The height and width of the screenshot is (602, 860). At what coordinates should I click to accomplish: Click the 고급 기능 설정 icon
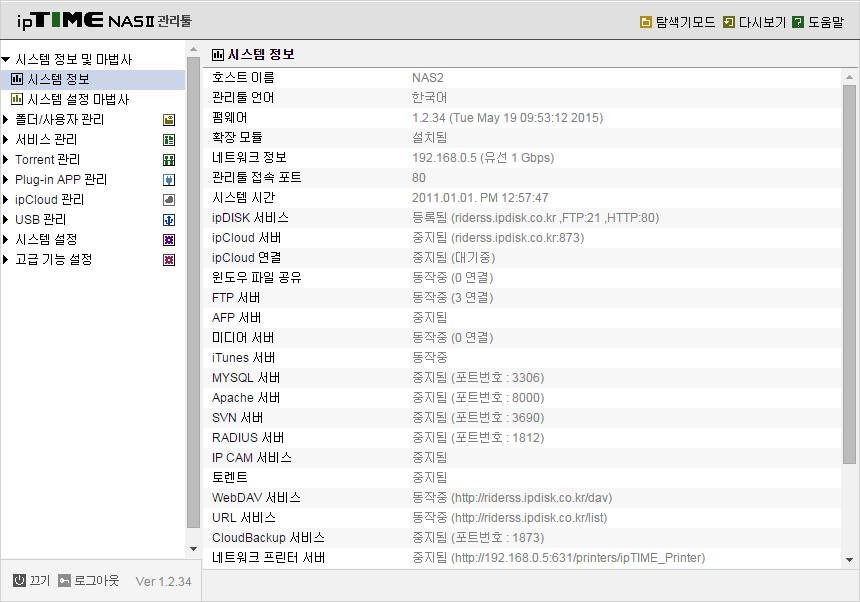[169, 260]
